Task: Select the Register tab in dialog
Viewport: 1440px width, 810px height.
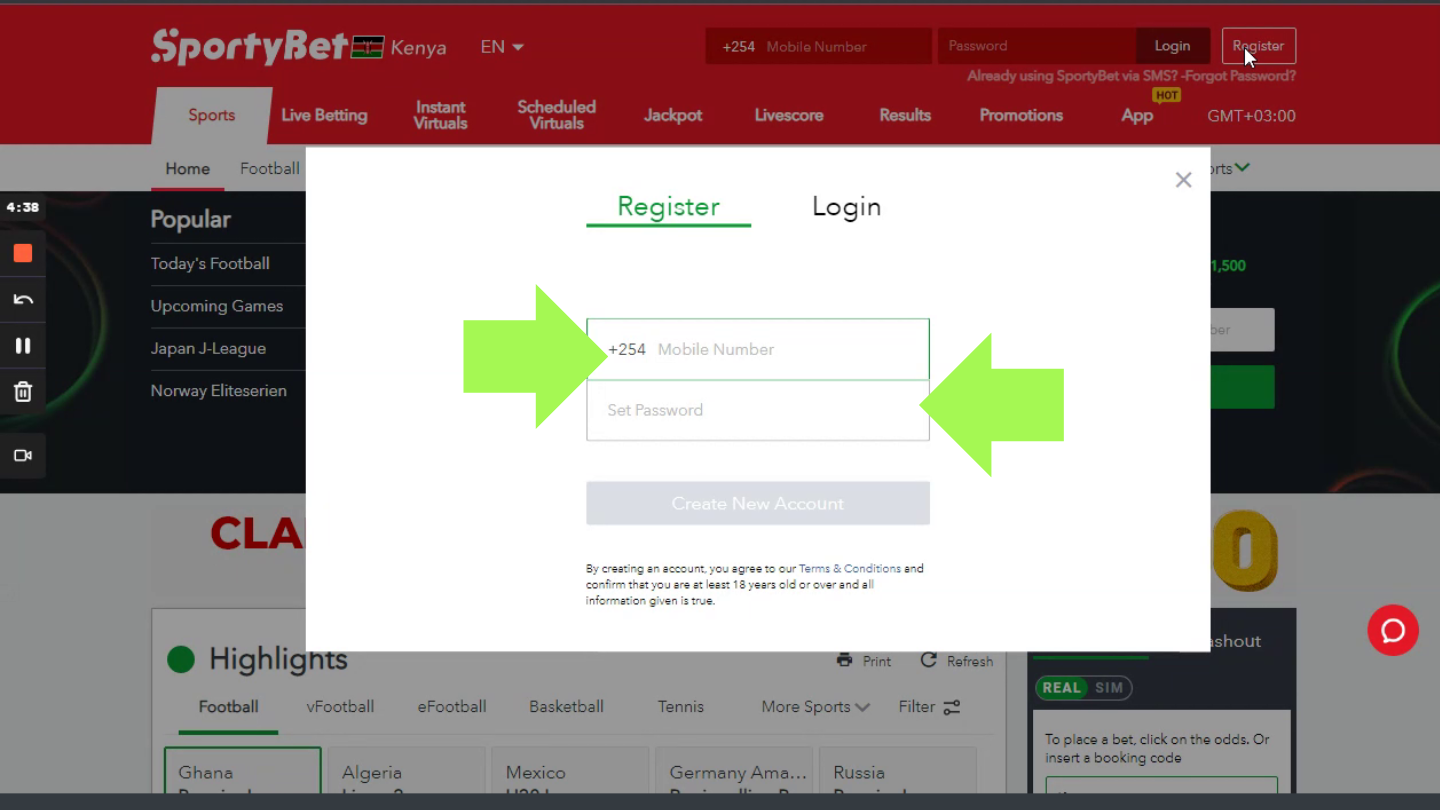Action: point(668,207)
